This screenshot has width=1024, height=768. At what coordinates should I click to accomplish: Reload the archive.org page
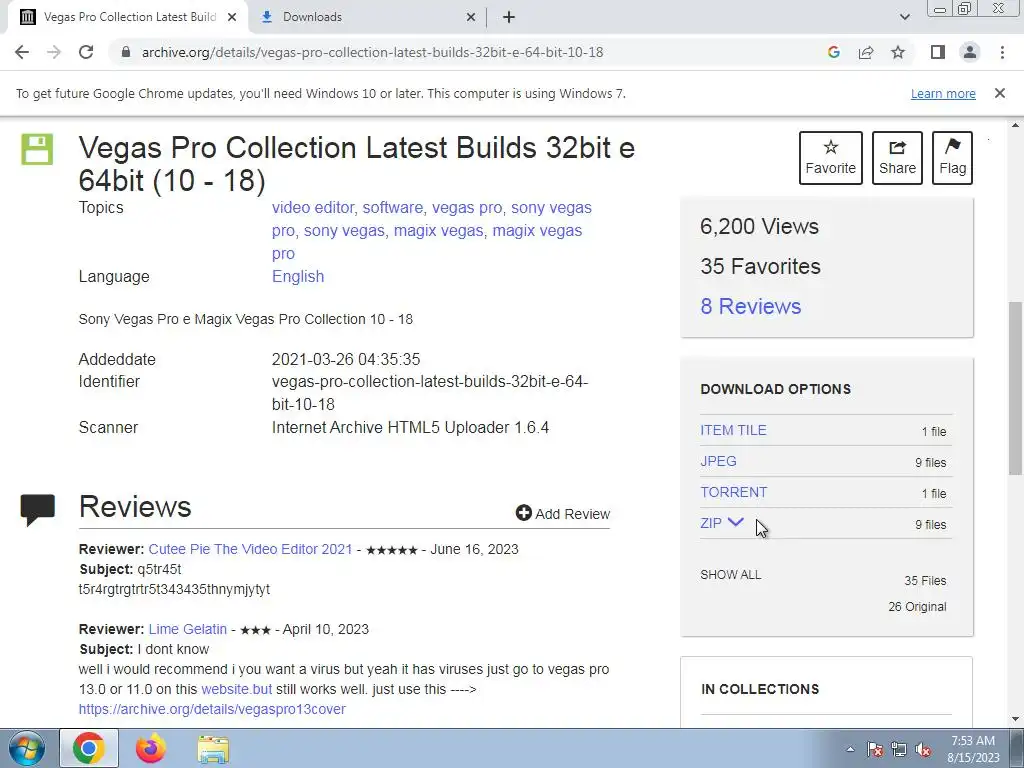click(86, 52)
